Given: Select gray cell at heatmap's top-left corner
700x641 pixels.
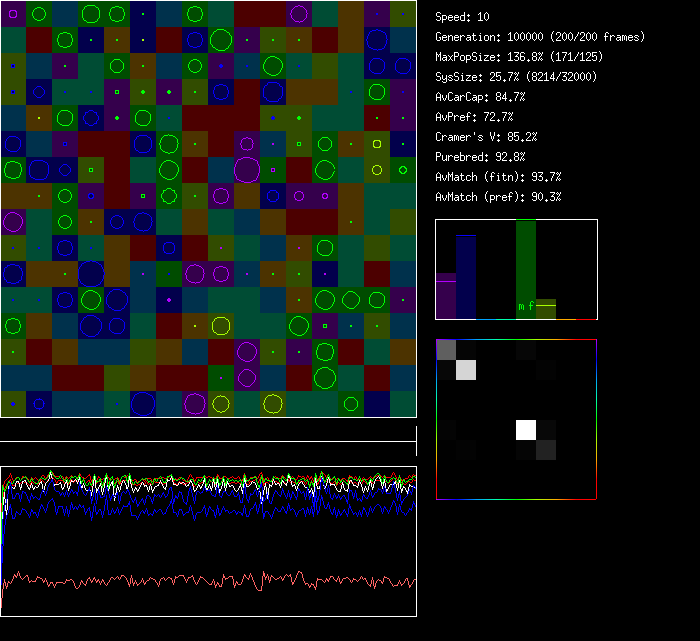Looking at the screenshot, I should click(x=446, y=349).
